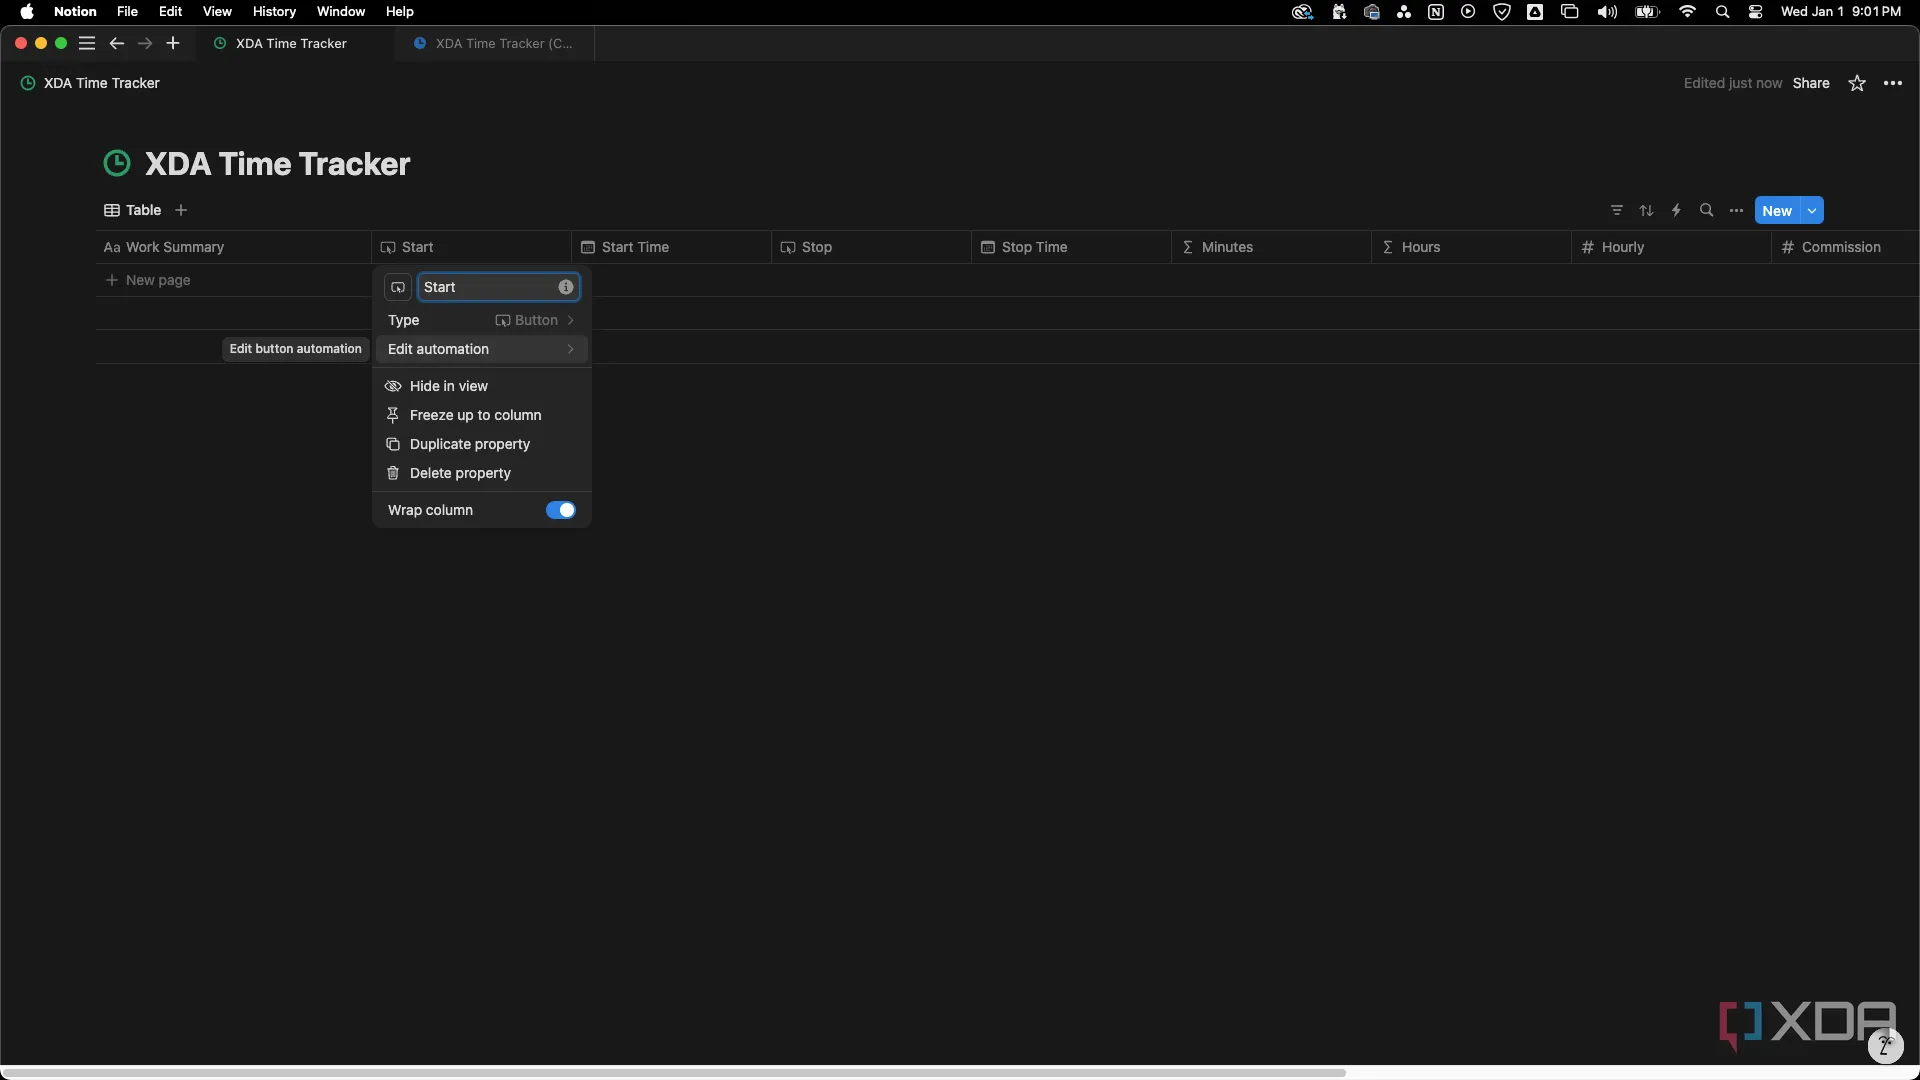The height and width of the screenshot is (1080, 1920).
Task: Add a row with New page
Action: tap(148, 280)
